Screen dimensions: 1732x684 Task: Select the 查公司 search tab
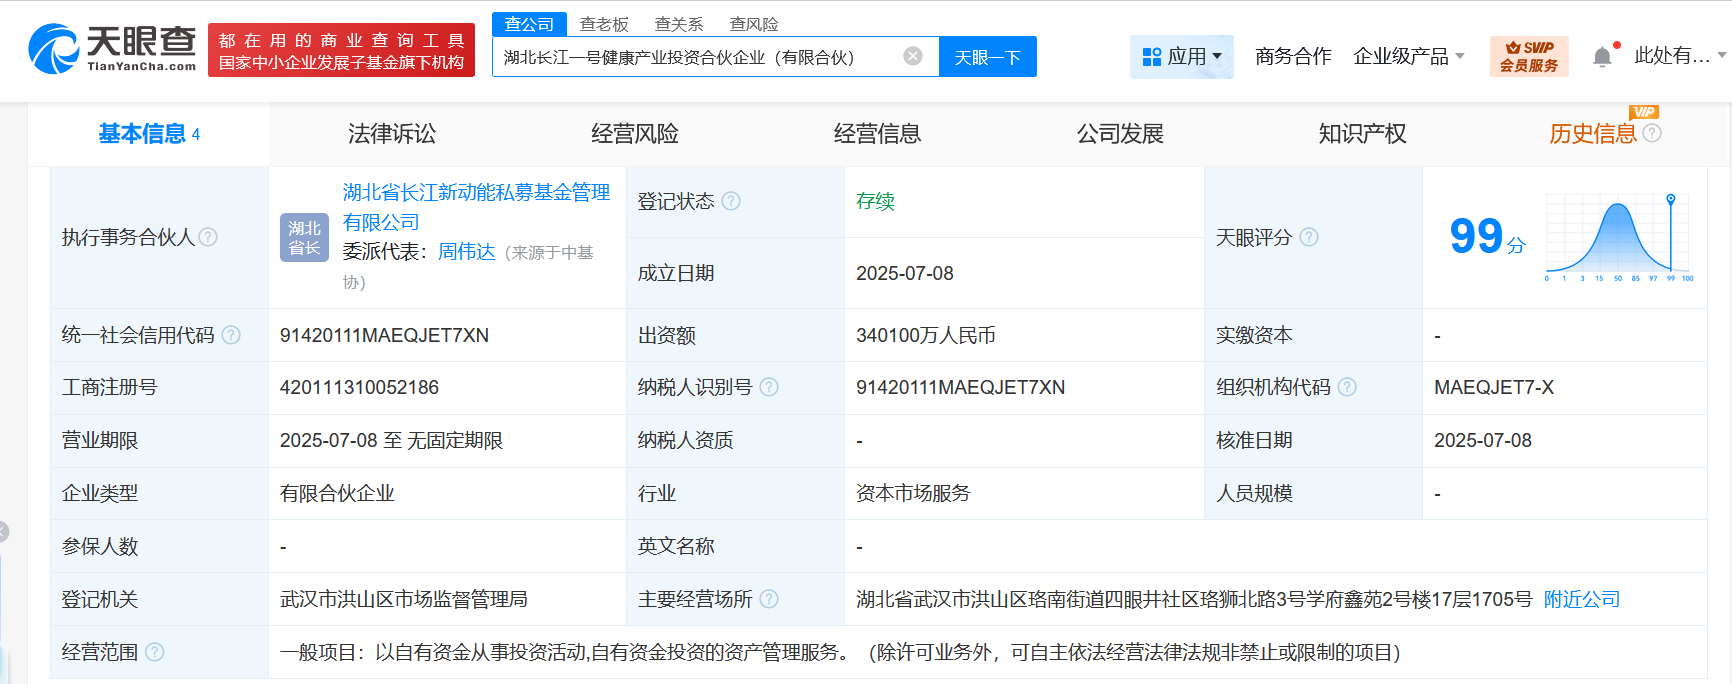[529, 24]
